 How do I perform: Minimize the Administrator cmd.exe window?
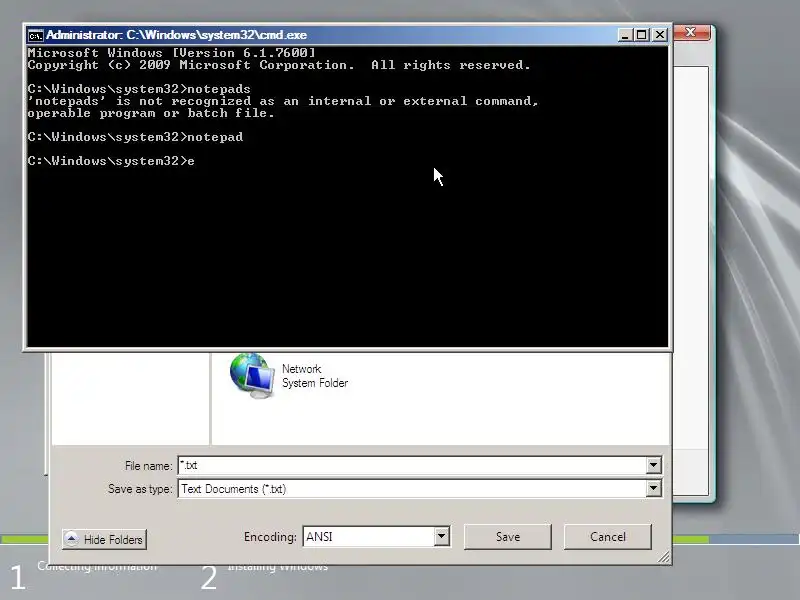pyautogui.click(x=625, y=35)
